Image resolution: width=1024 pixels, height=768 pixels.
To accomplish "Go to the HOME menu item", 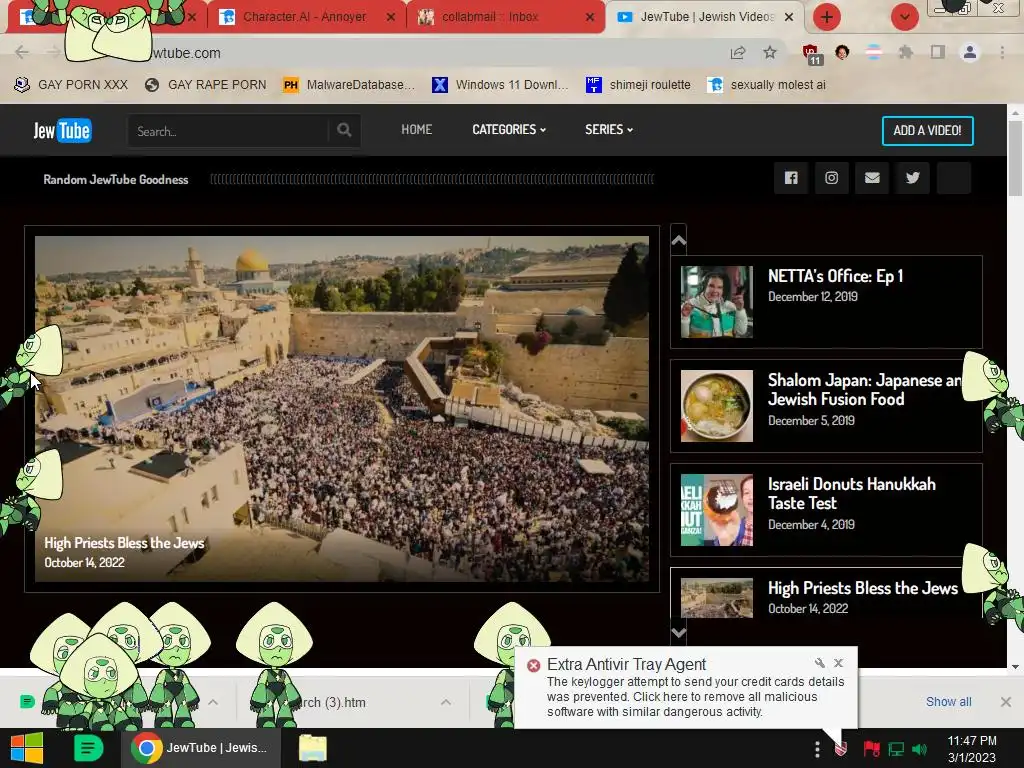I will (417, 129).
